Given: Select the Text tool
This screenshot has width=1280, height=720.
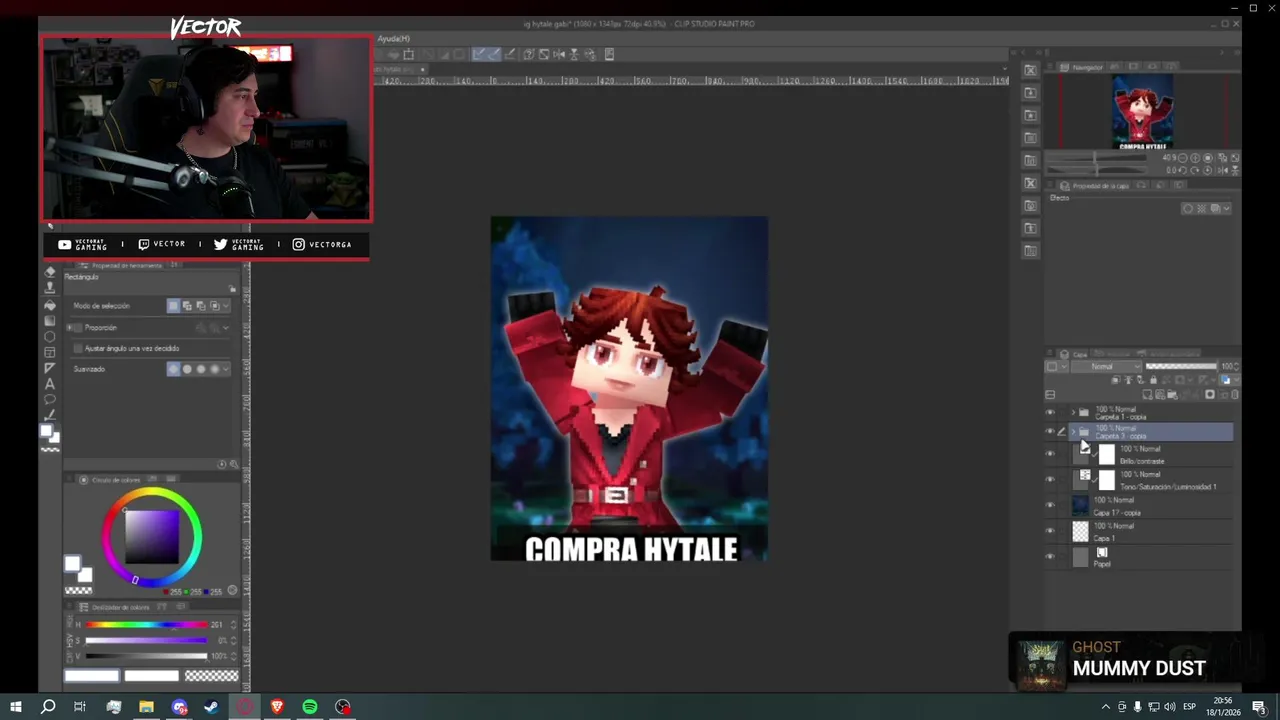Looking at the screenshot, I should point(50,384).
